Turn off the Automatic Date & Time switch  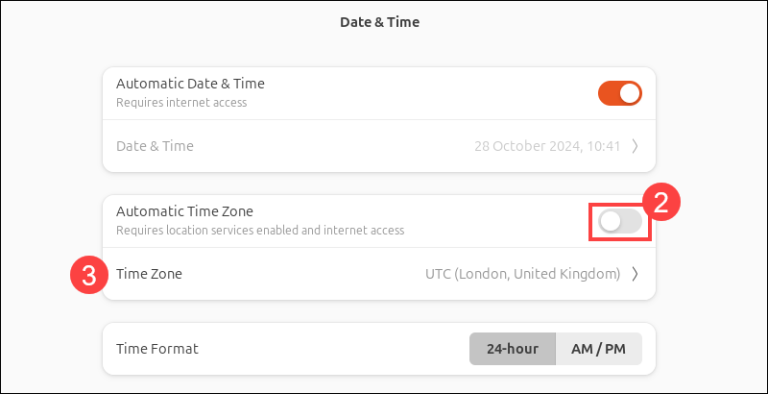(x=620, y=93)
